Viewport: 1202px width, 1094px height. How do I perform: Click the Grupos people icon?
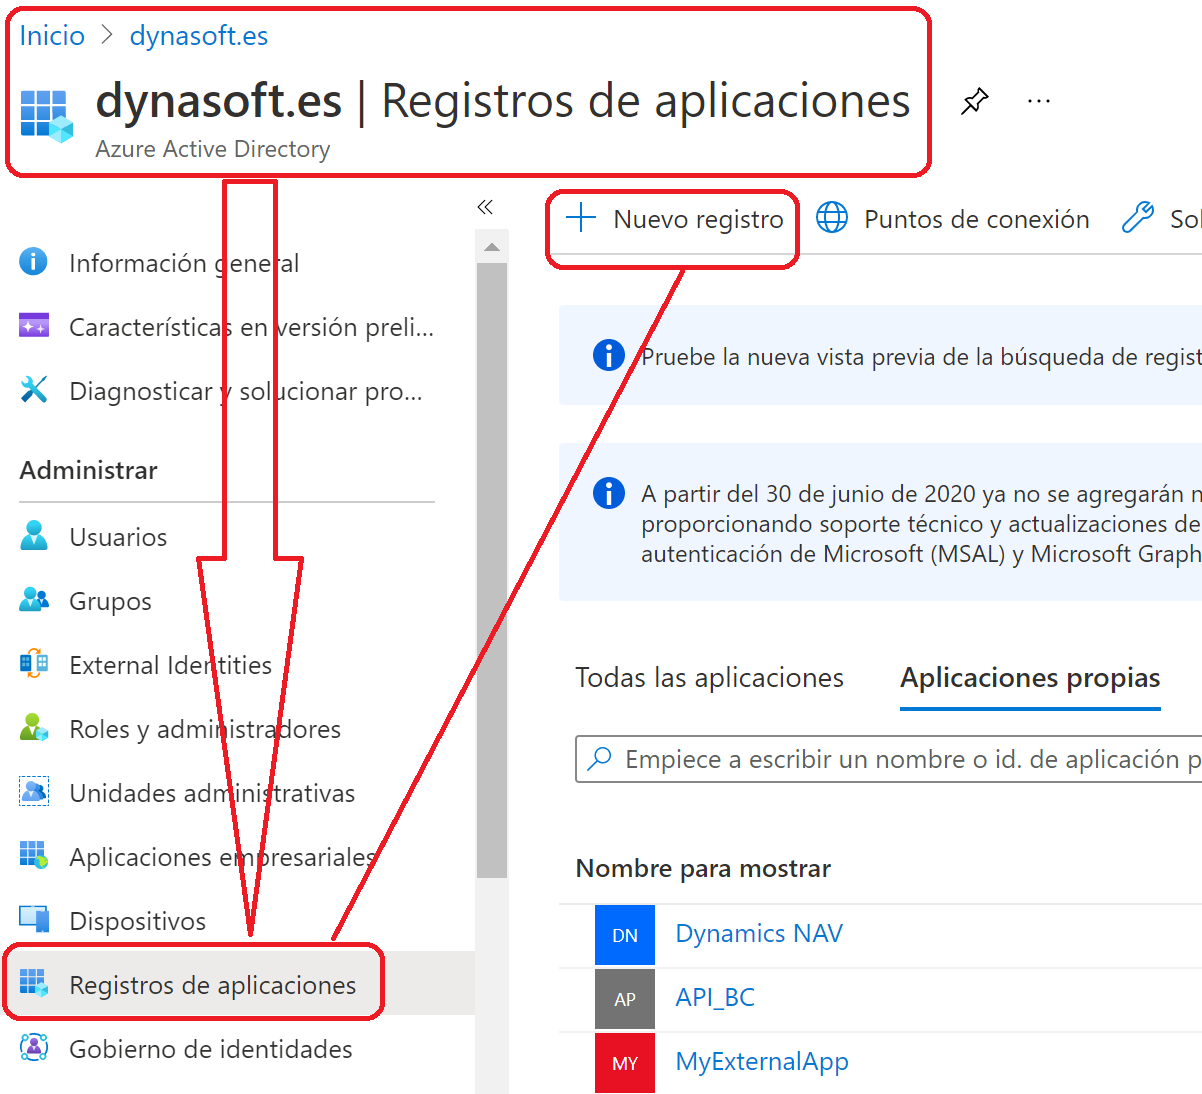point(34,600)
